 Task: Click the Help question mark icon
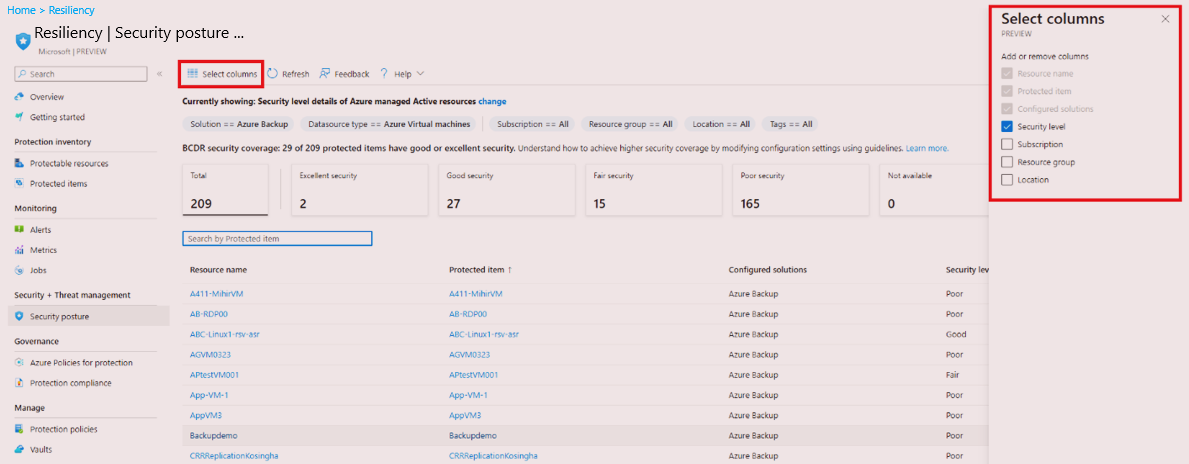pyautogui.click(x=384, y=74)
